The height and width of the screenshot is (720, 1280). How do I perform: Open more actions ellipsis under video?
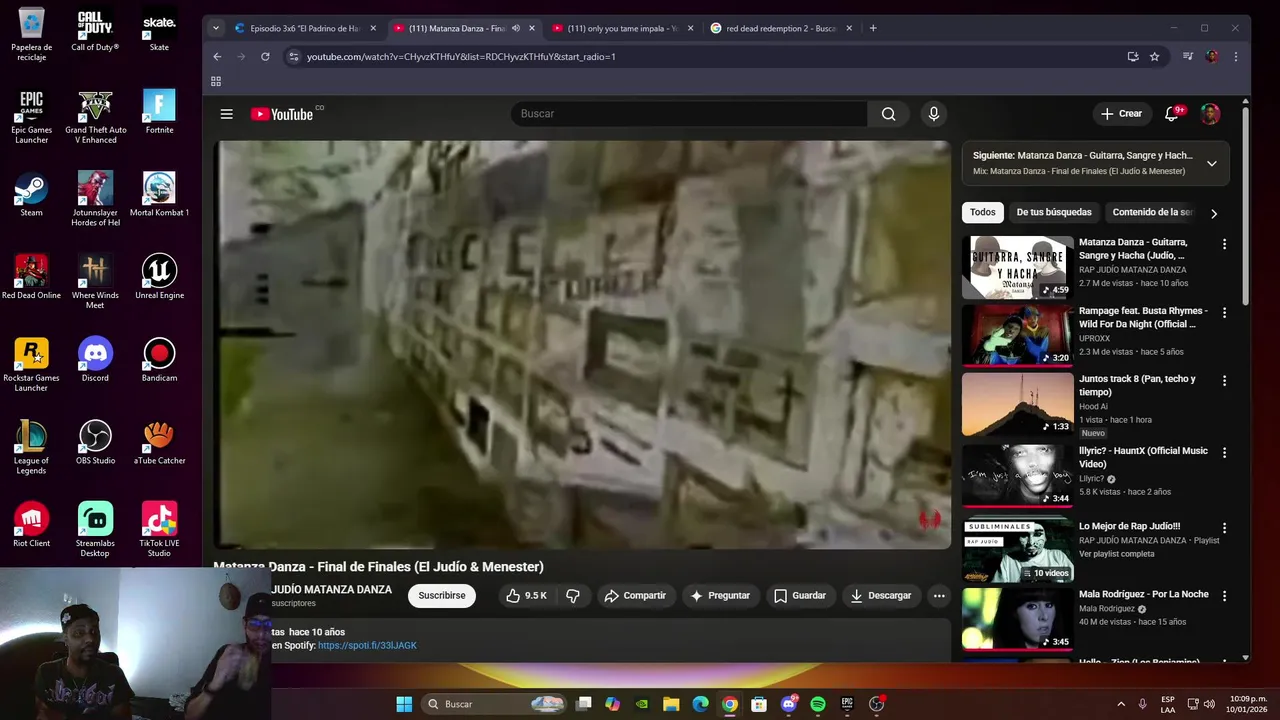point(939,595)
